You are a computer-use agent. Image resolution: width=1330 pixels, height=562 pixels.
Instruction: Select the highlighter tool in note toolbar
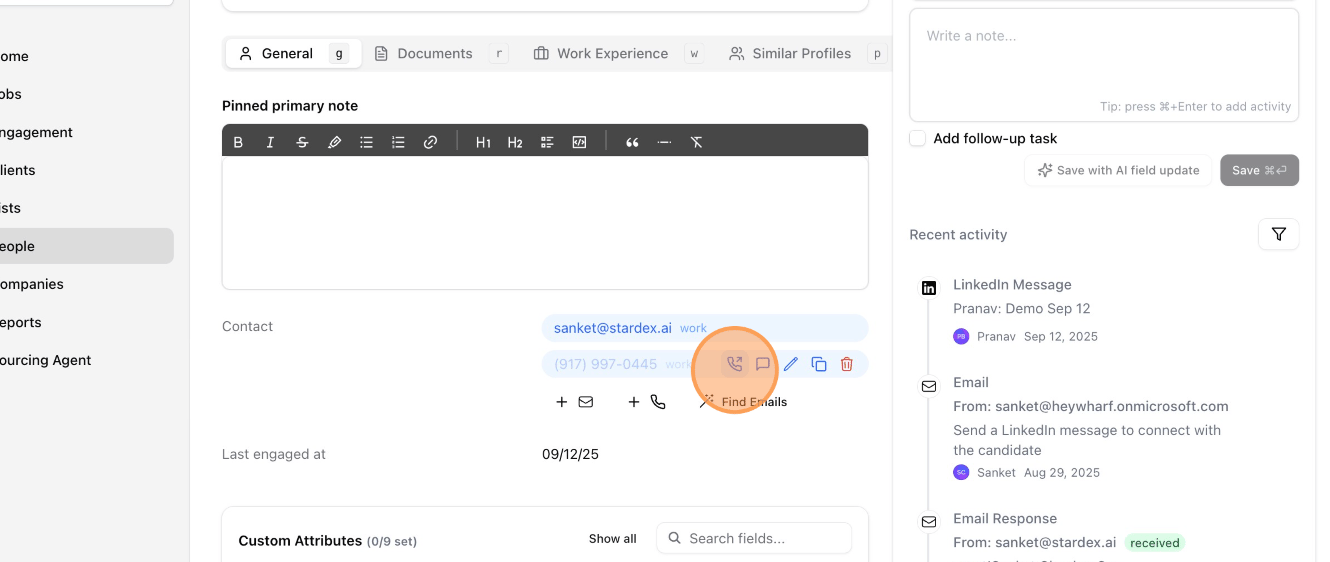coord(334,142)
